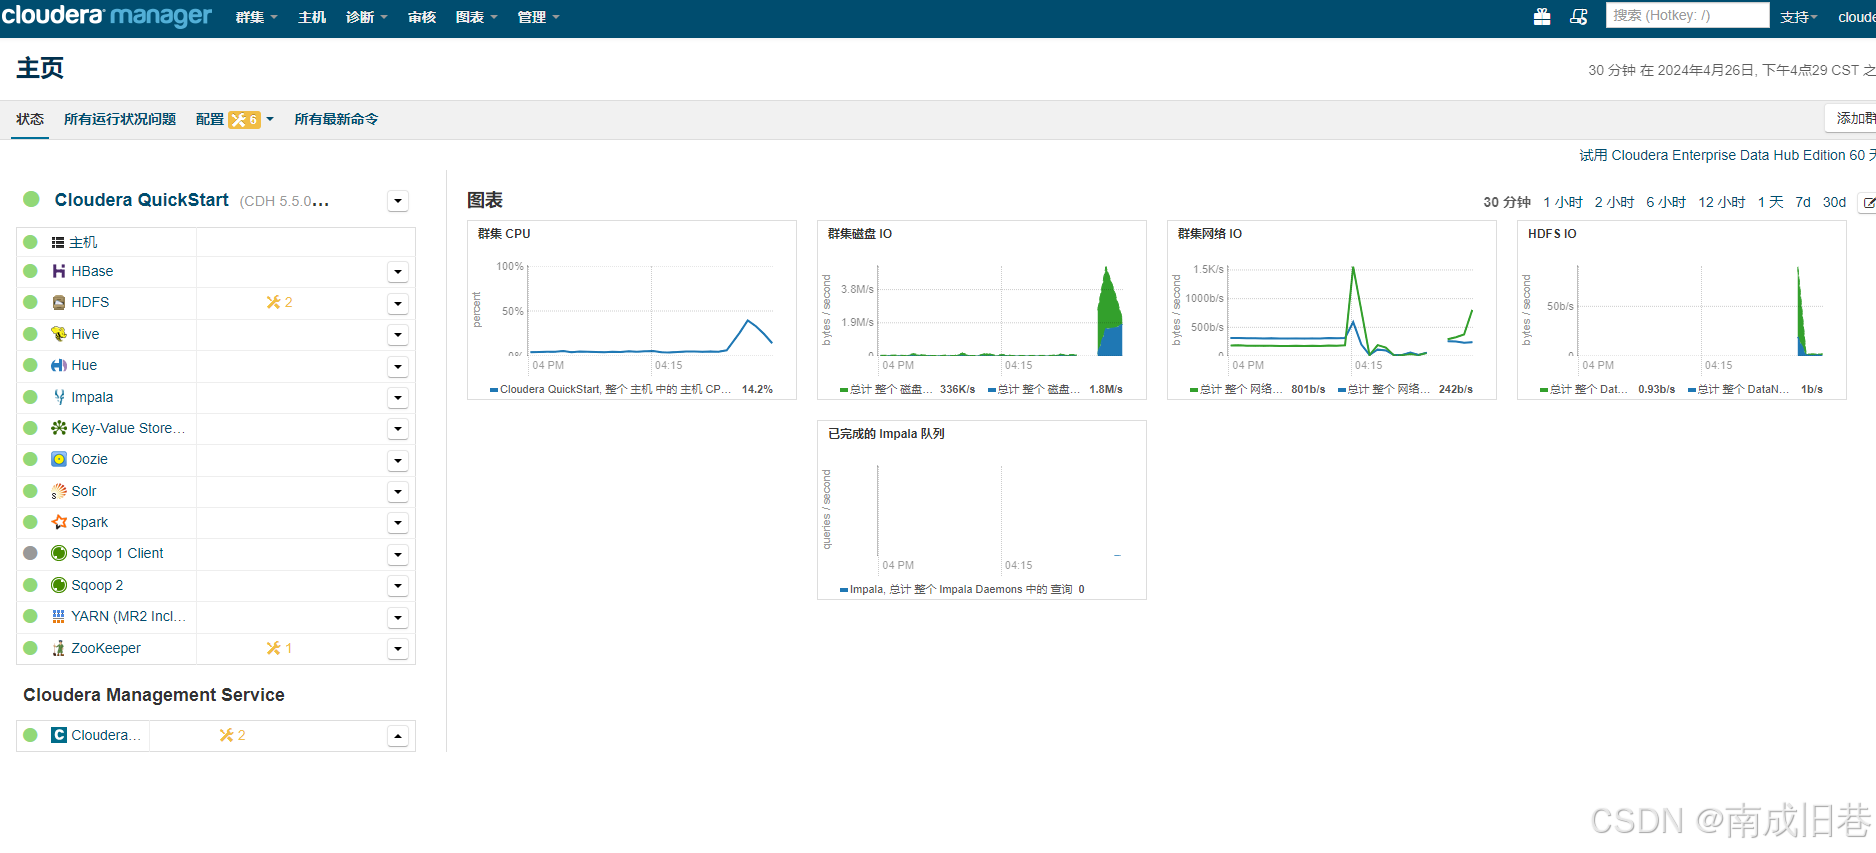
Task: Open the parcel gift icon in header
Action: click(x=1542, y=17)
